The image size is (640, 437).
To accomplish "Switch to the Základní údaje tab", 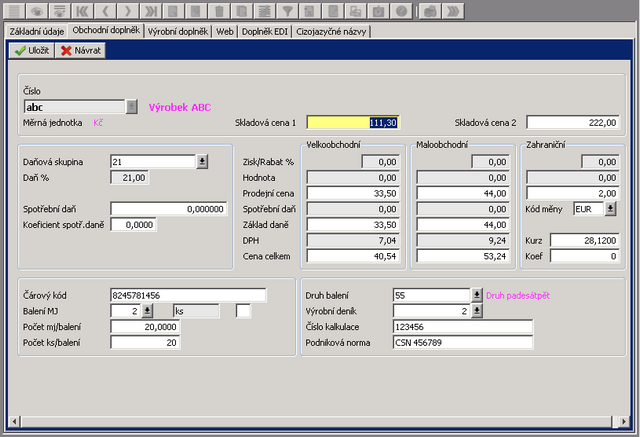I will tap(35, 31).
